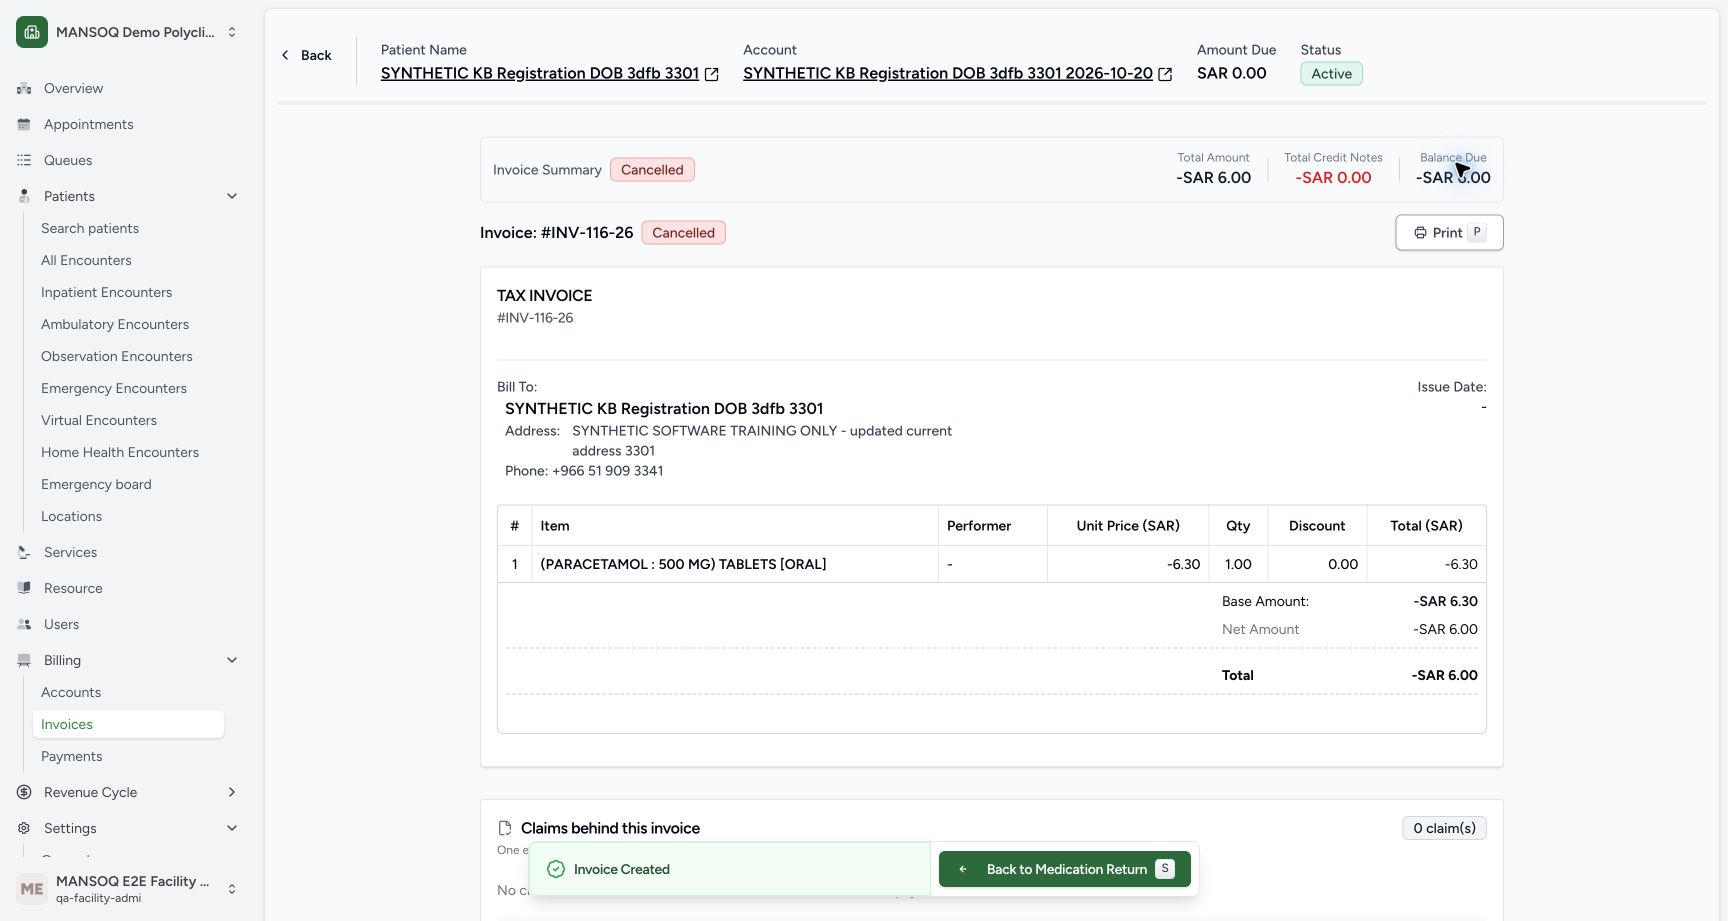Open the account link dated 2026-10-20

tap(948, 73)
